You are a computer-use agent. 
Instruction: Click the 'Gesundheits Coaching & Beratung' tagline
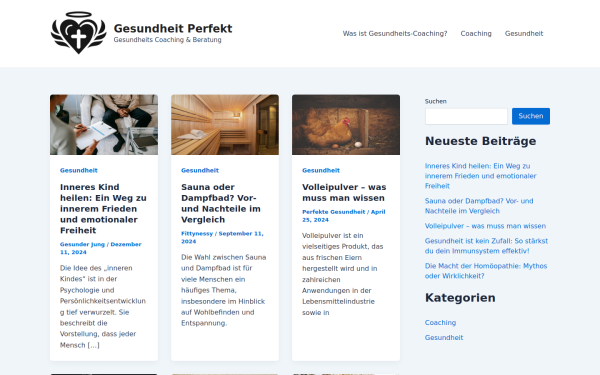[167, 40]
